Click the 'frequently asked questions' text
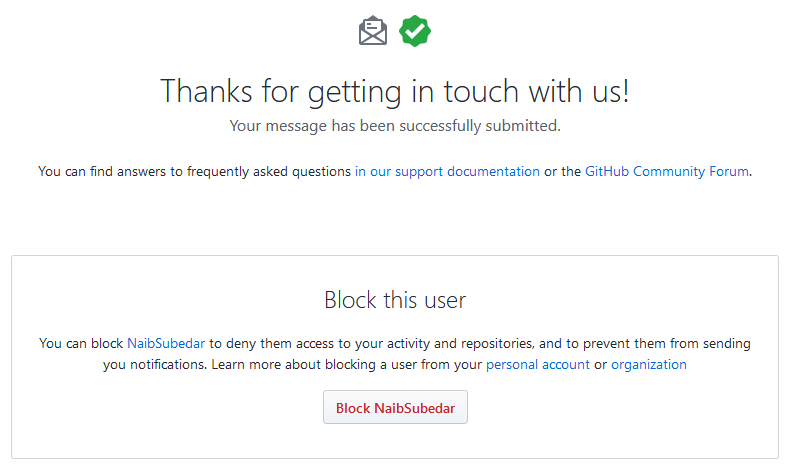Image resolution: width=791 pixels, height=466 pixels. [269, 171]
